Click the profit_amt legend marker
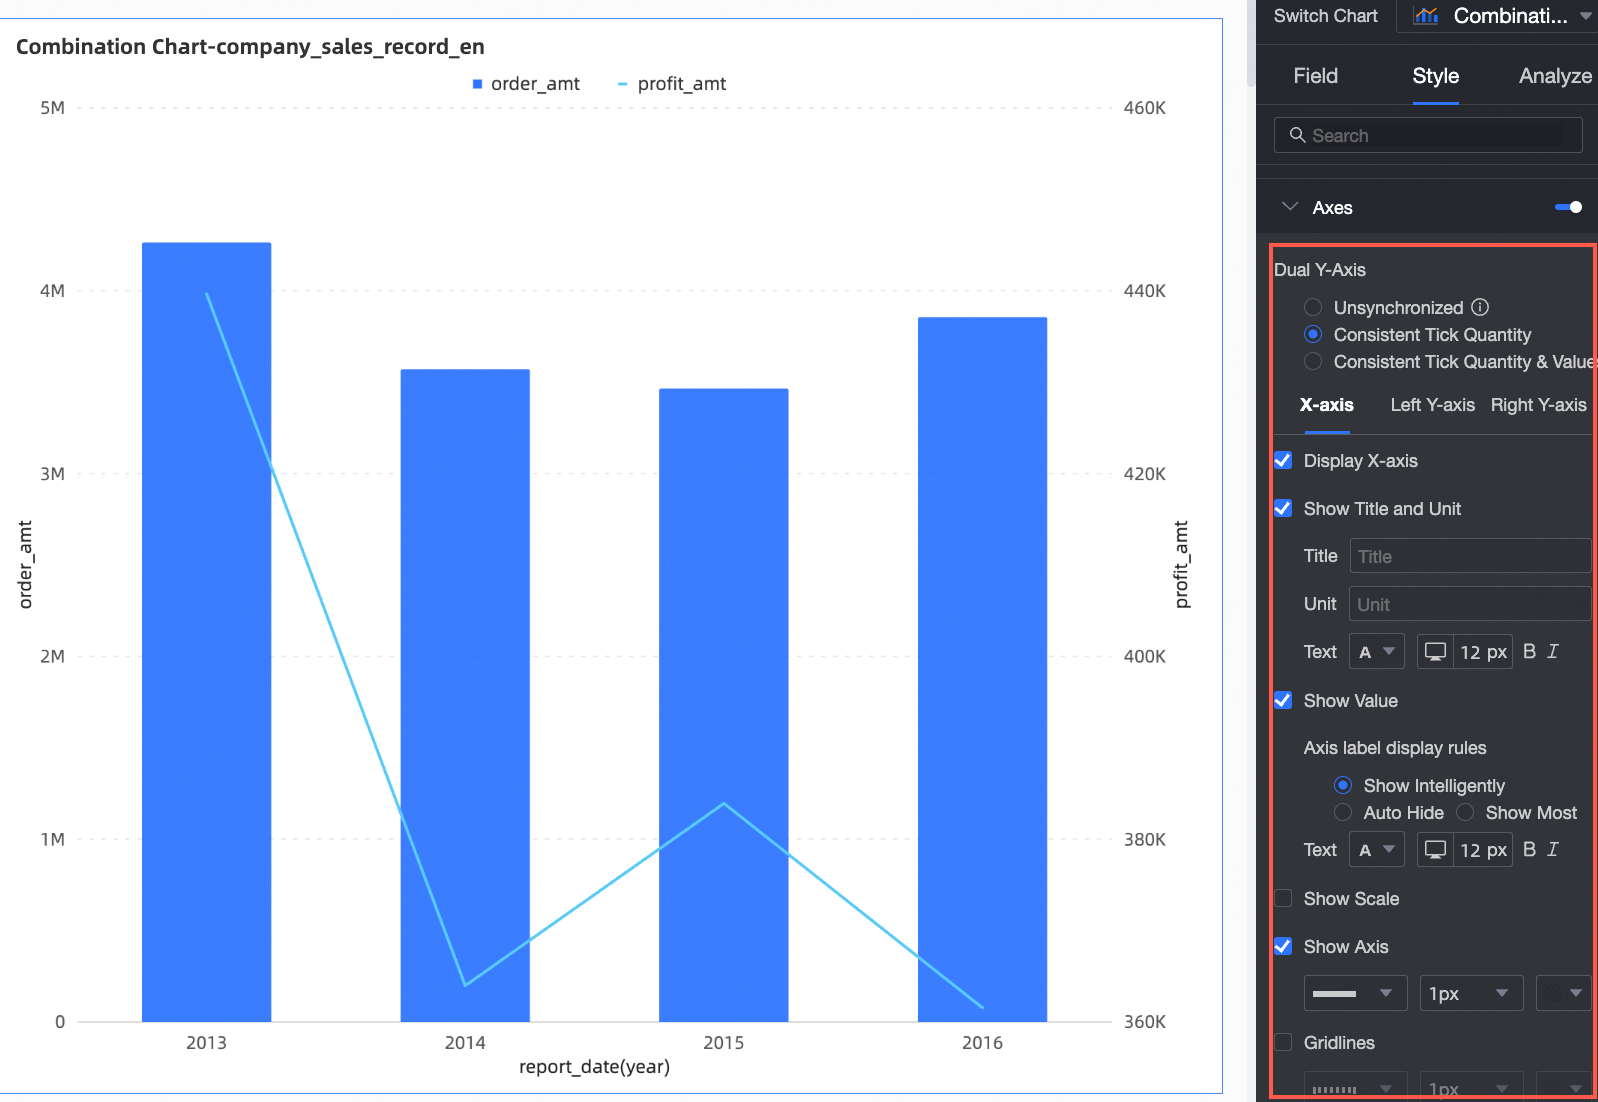The width and height of the screenshot is (1598, 1102). pyautogui.click(x=623, y=84)
